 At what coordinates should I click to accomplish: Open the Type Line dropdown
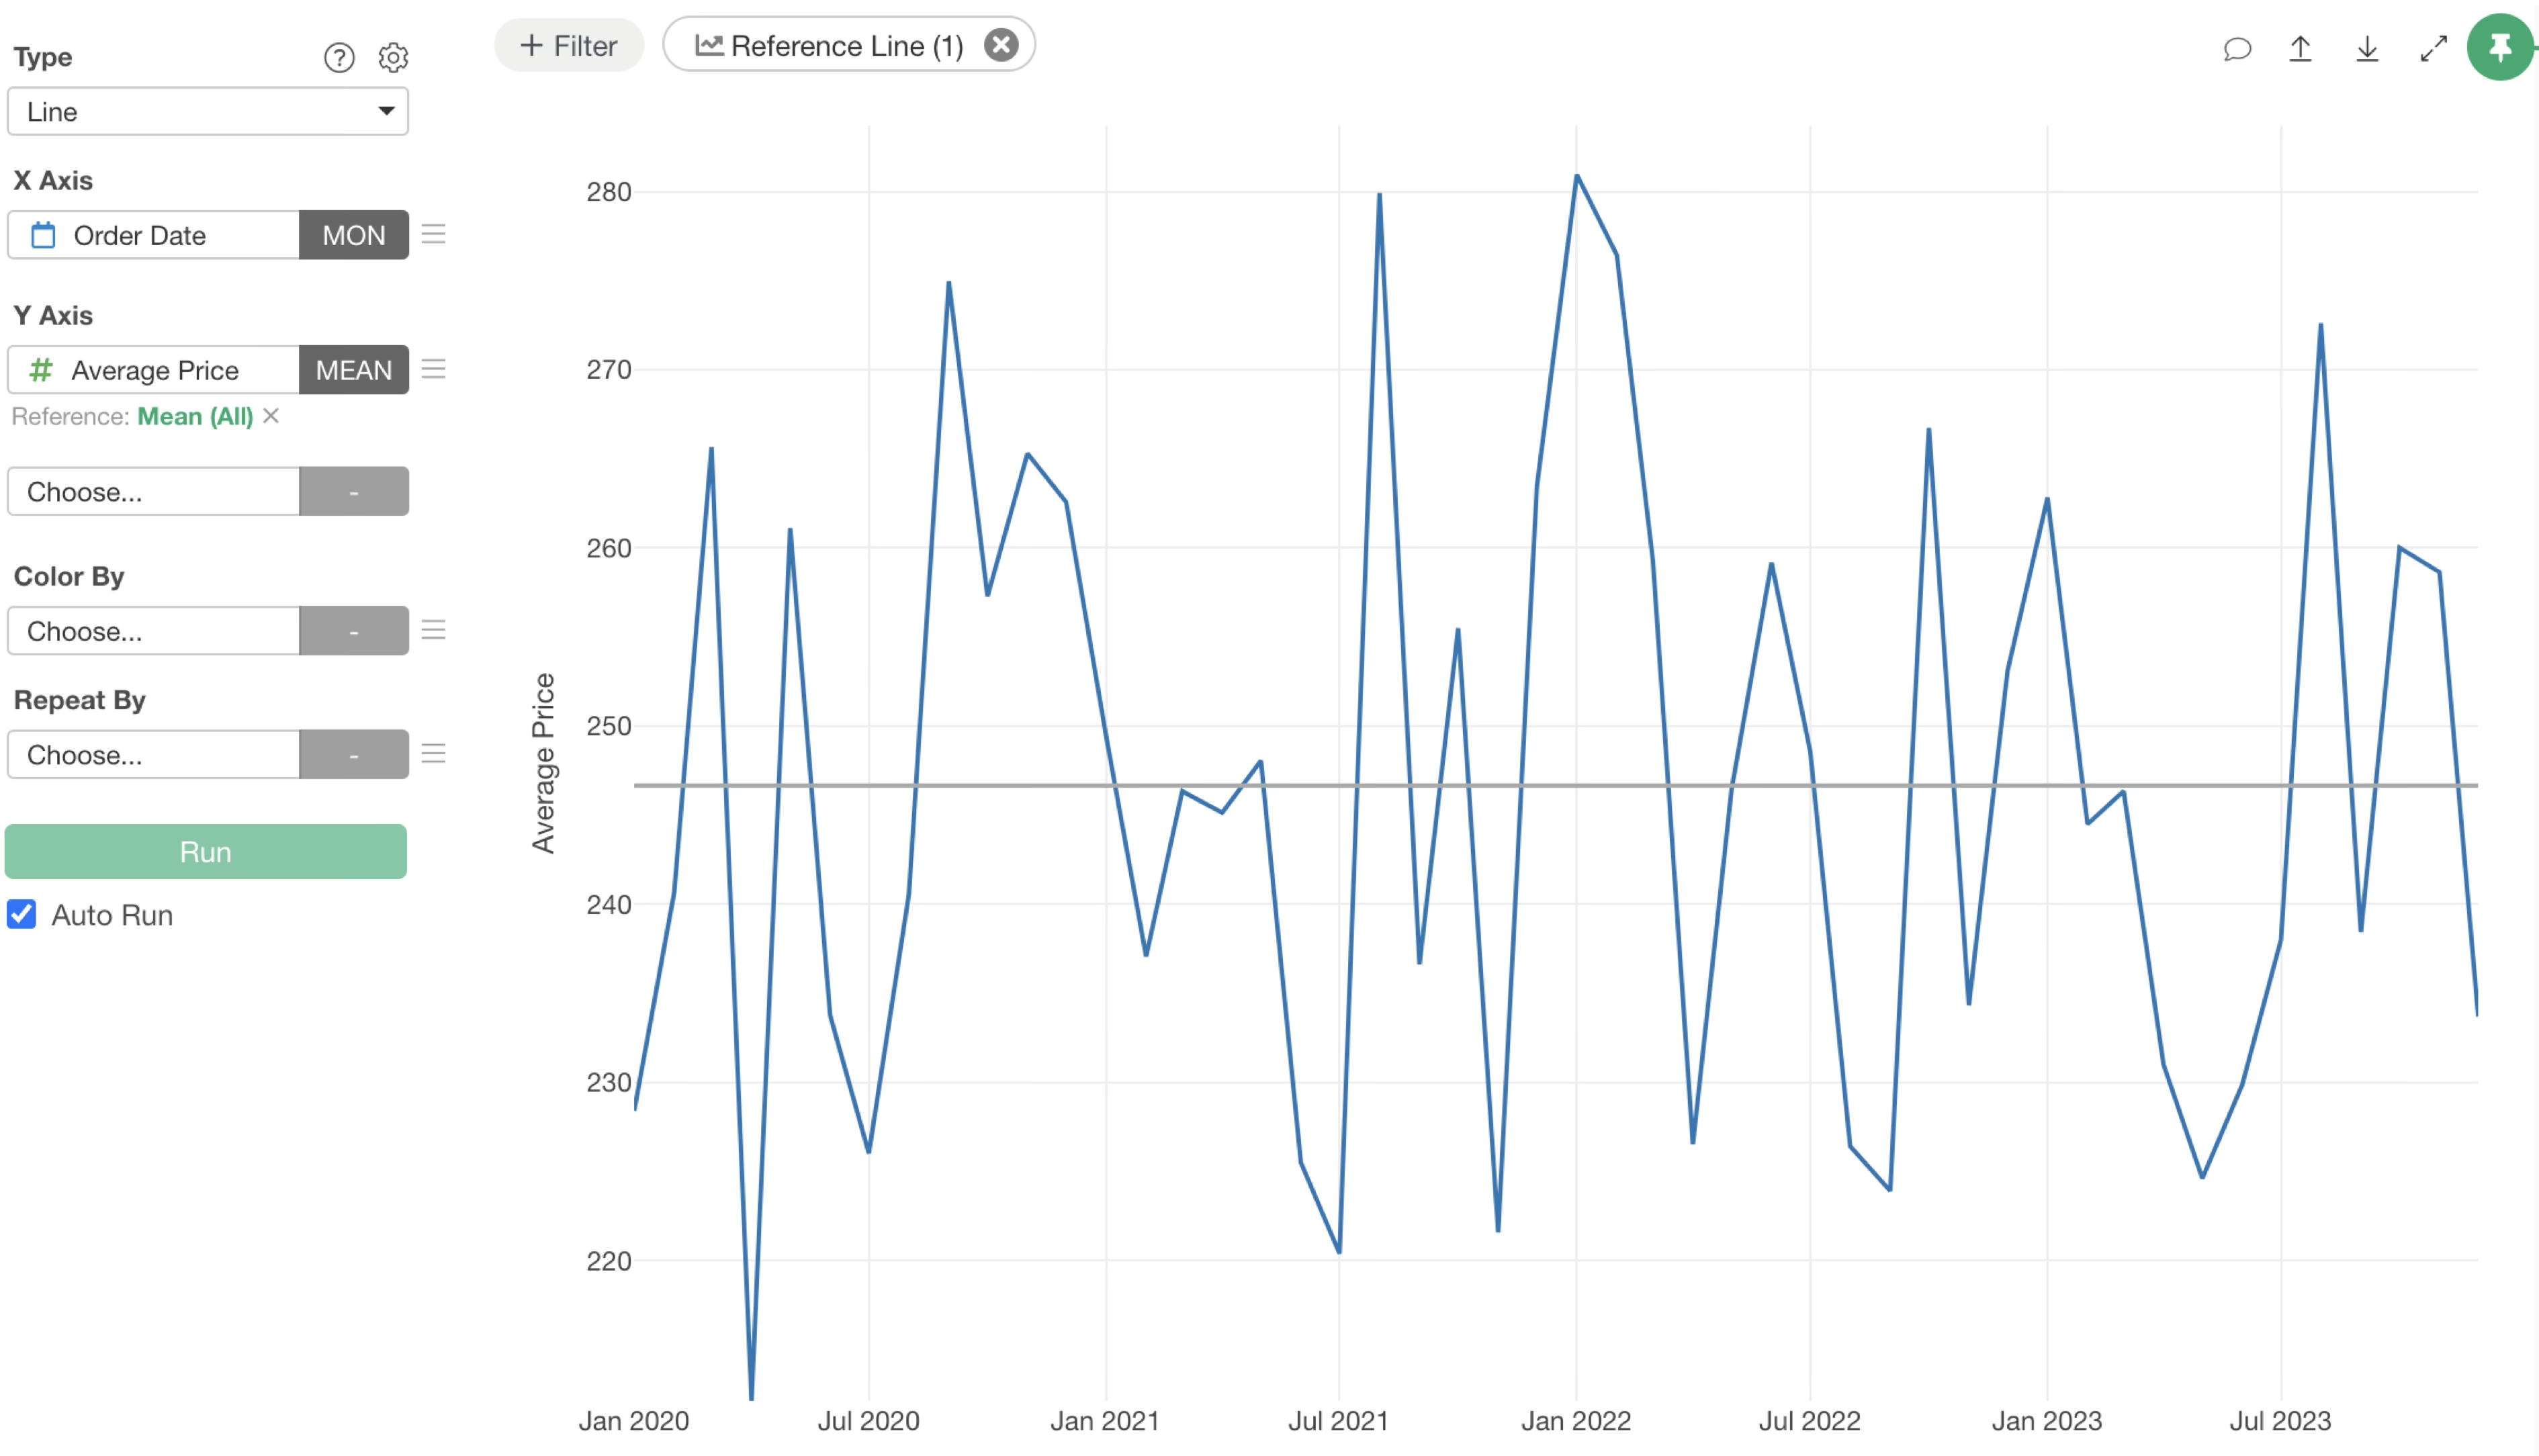pos(207,111)
